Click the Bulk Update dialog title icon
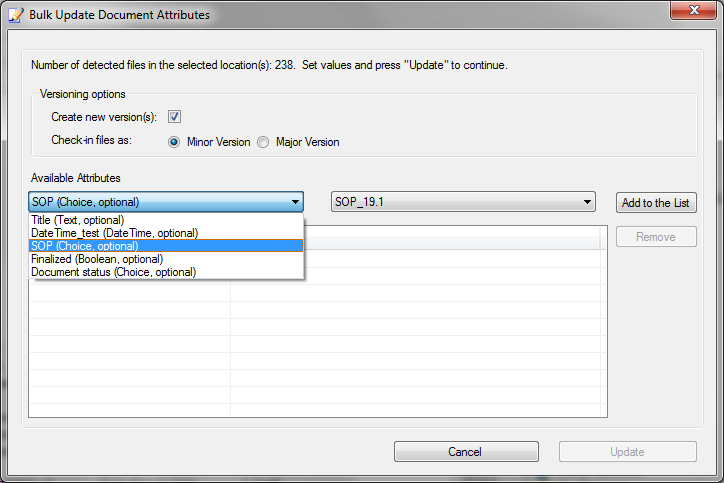724x483 pixels. coord(16,15)
